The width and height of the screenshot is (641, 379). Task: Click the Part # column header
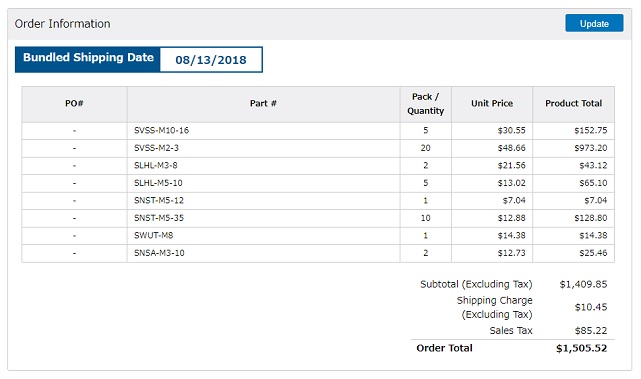pos(263,104)
